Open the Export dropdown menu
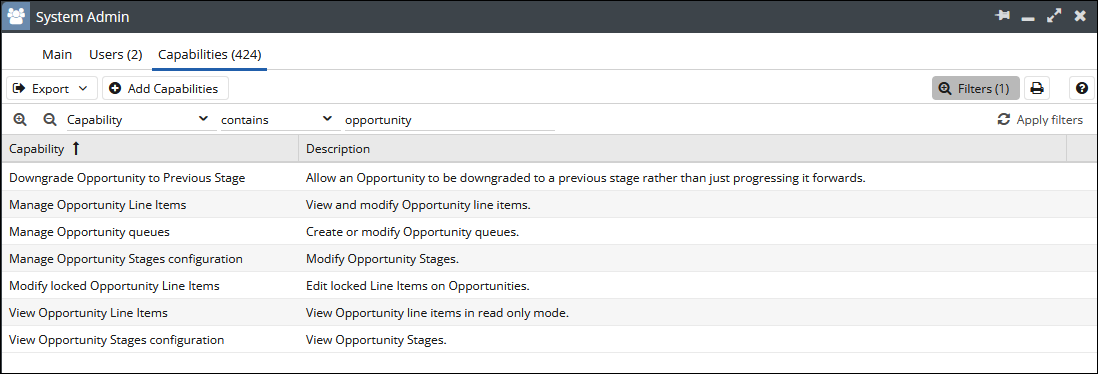Viewport: 1098px width, 374px height. pyautogui.click(x=50, y=89)
